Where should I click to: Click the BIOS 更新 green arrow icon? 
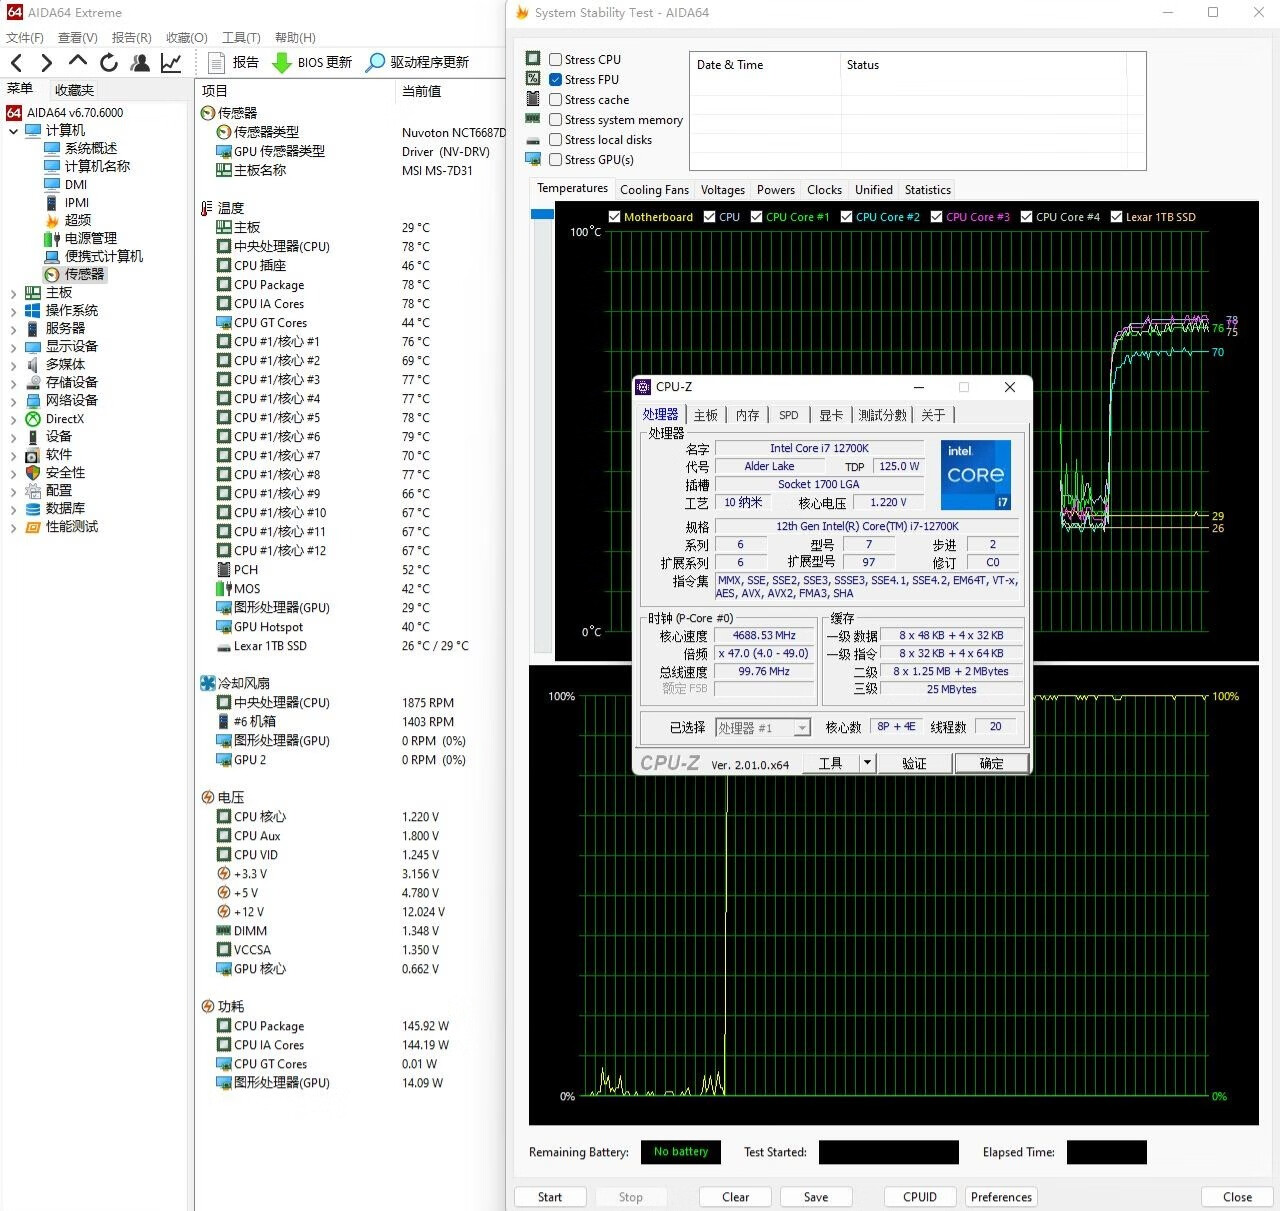282,62
